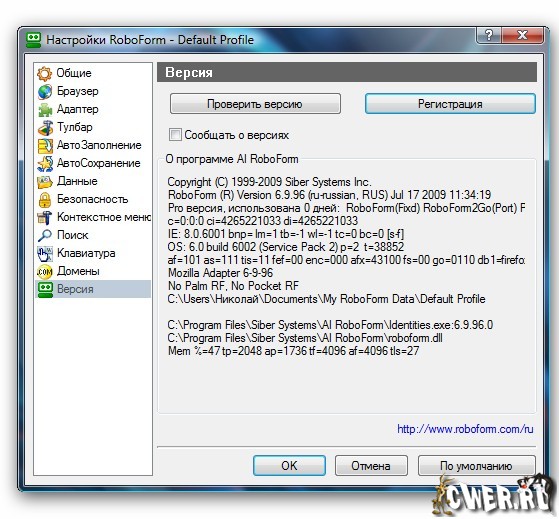Screen dimensions: 559x519
Task: Confirm the settings with OK
Action: 289,465
